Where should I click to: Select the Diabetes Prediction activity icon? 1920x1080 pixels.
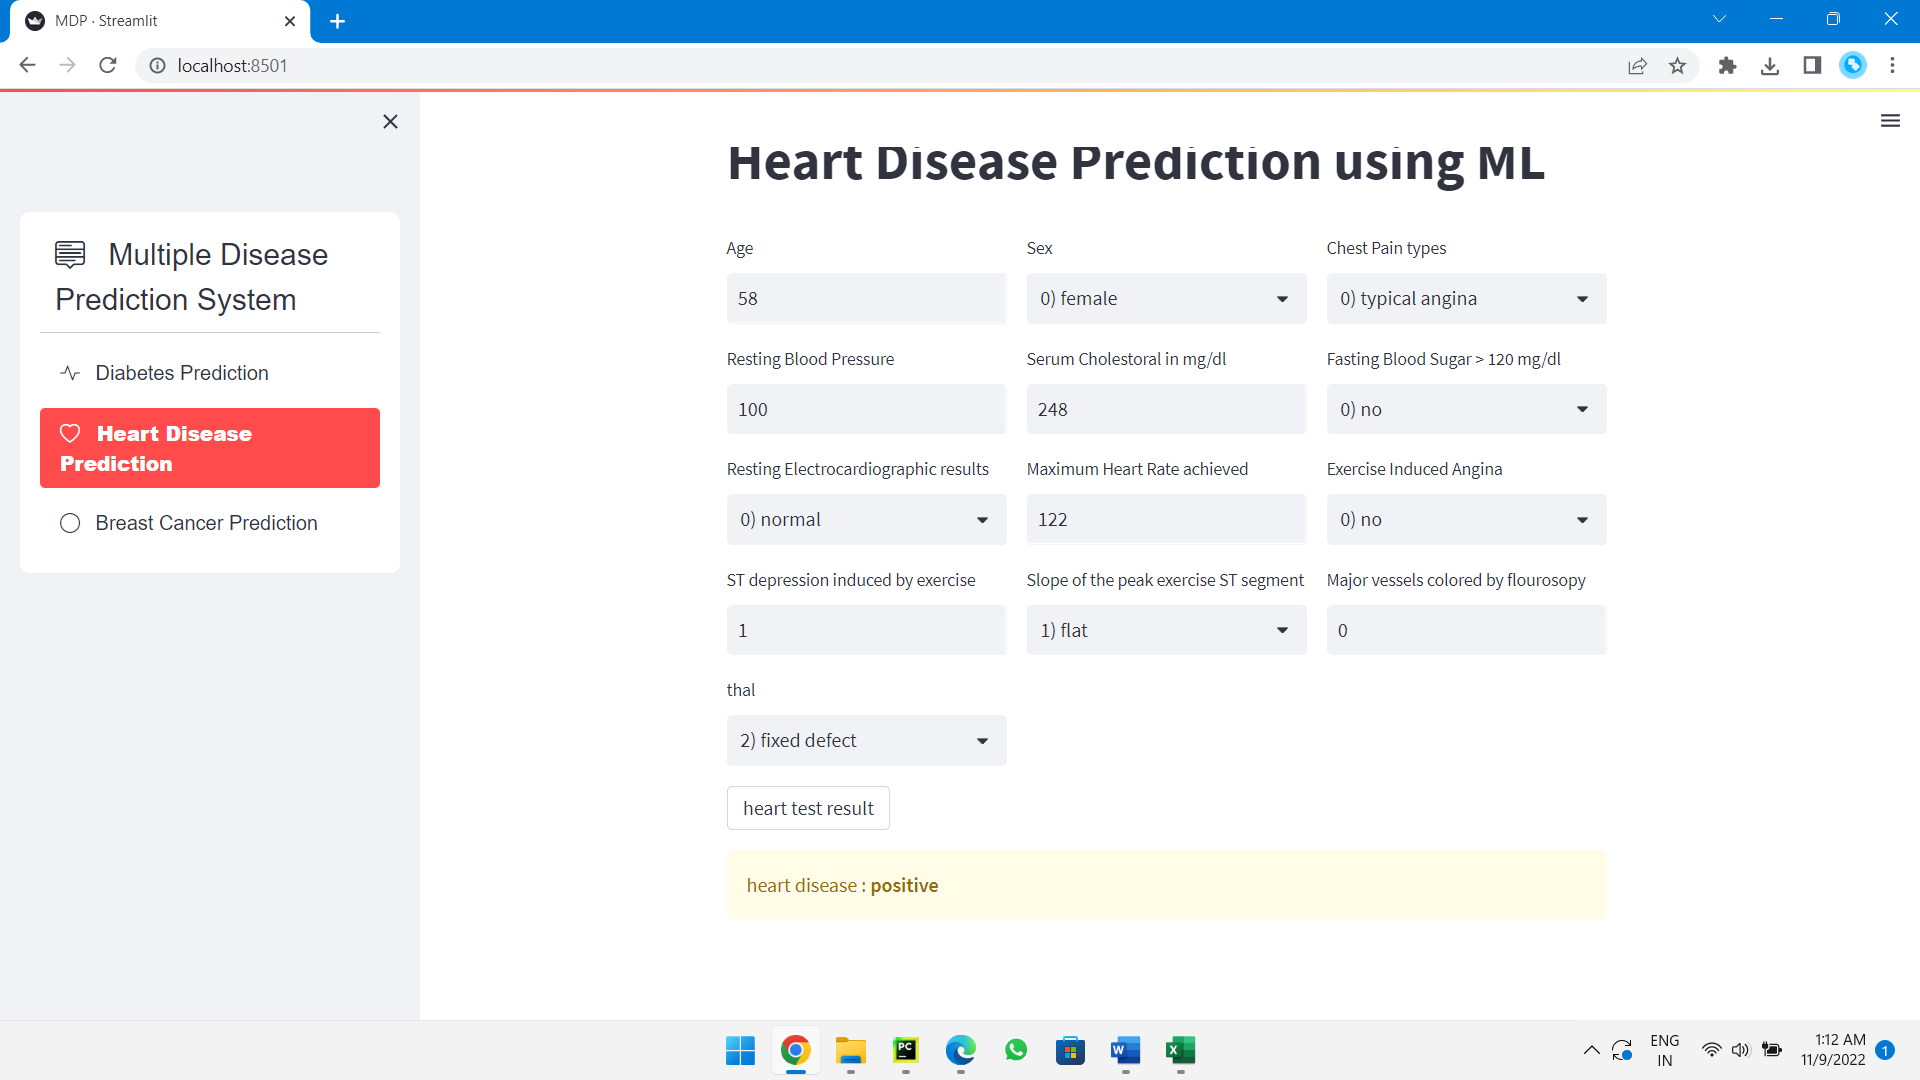point(68,372)
